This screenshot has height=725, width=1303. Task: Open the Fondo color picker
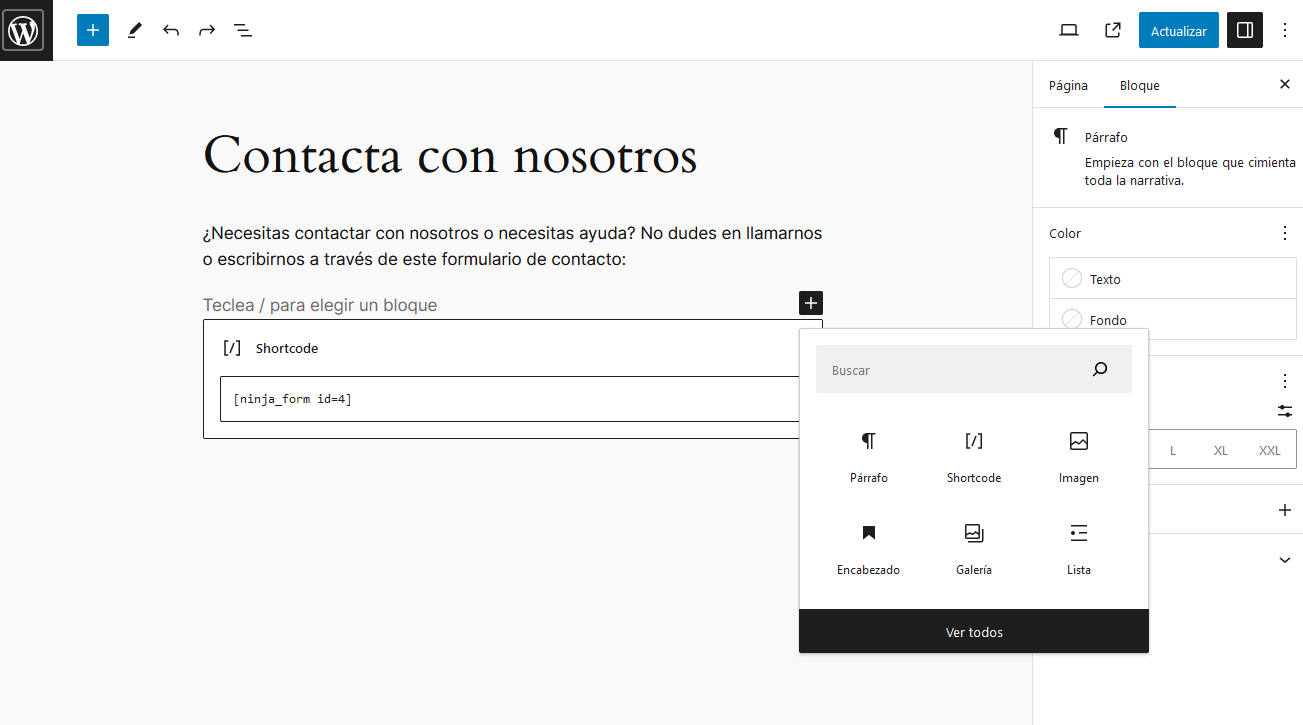(x=1173, y=319)
